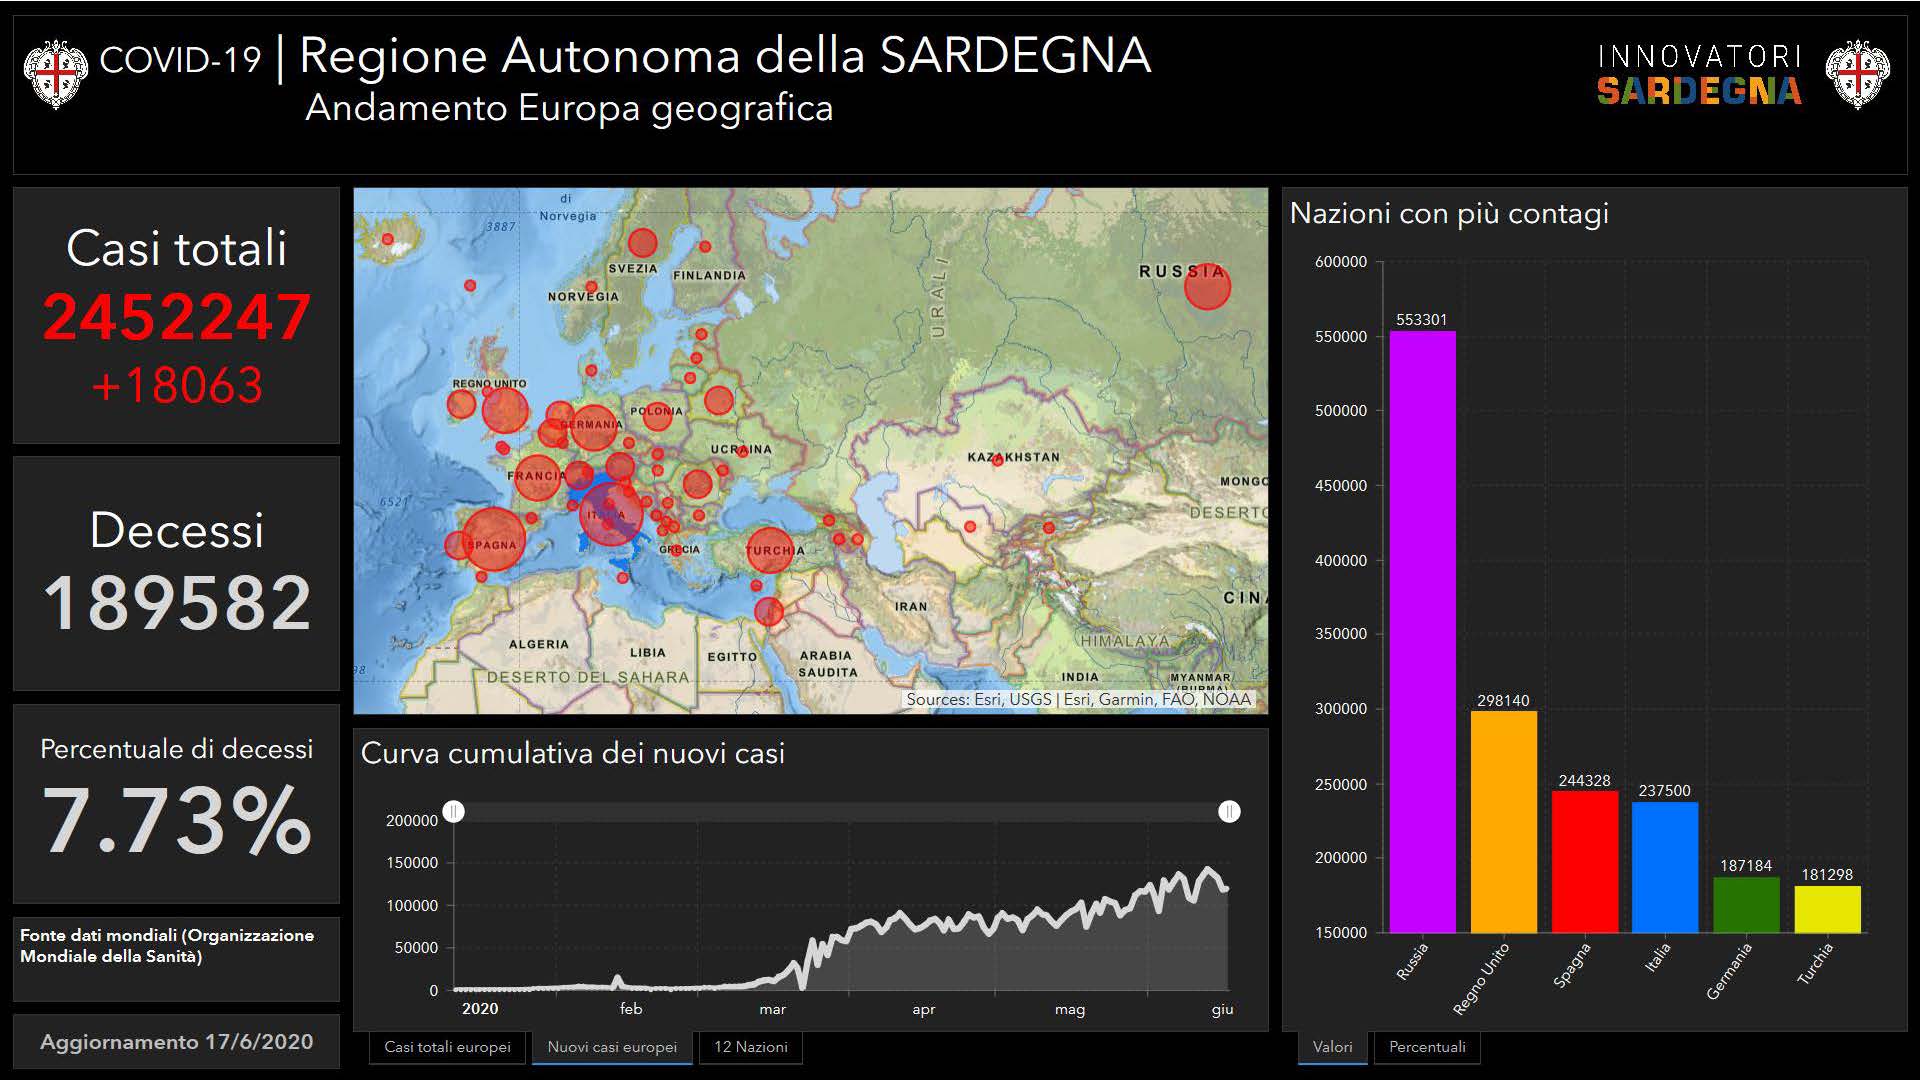Image resolution: width=1920 pixels, height=1080 pixels.
Task: Click the blue Italia bar
Action: [x=1665, y=866]
